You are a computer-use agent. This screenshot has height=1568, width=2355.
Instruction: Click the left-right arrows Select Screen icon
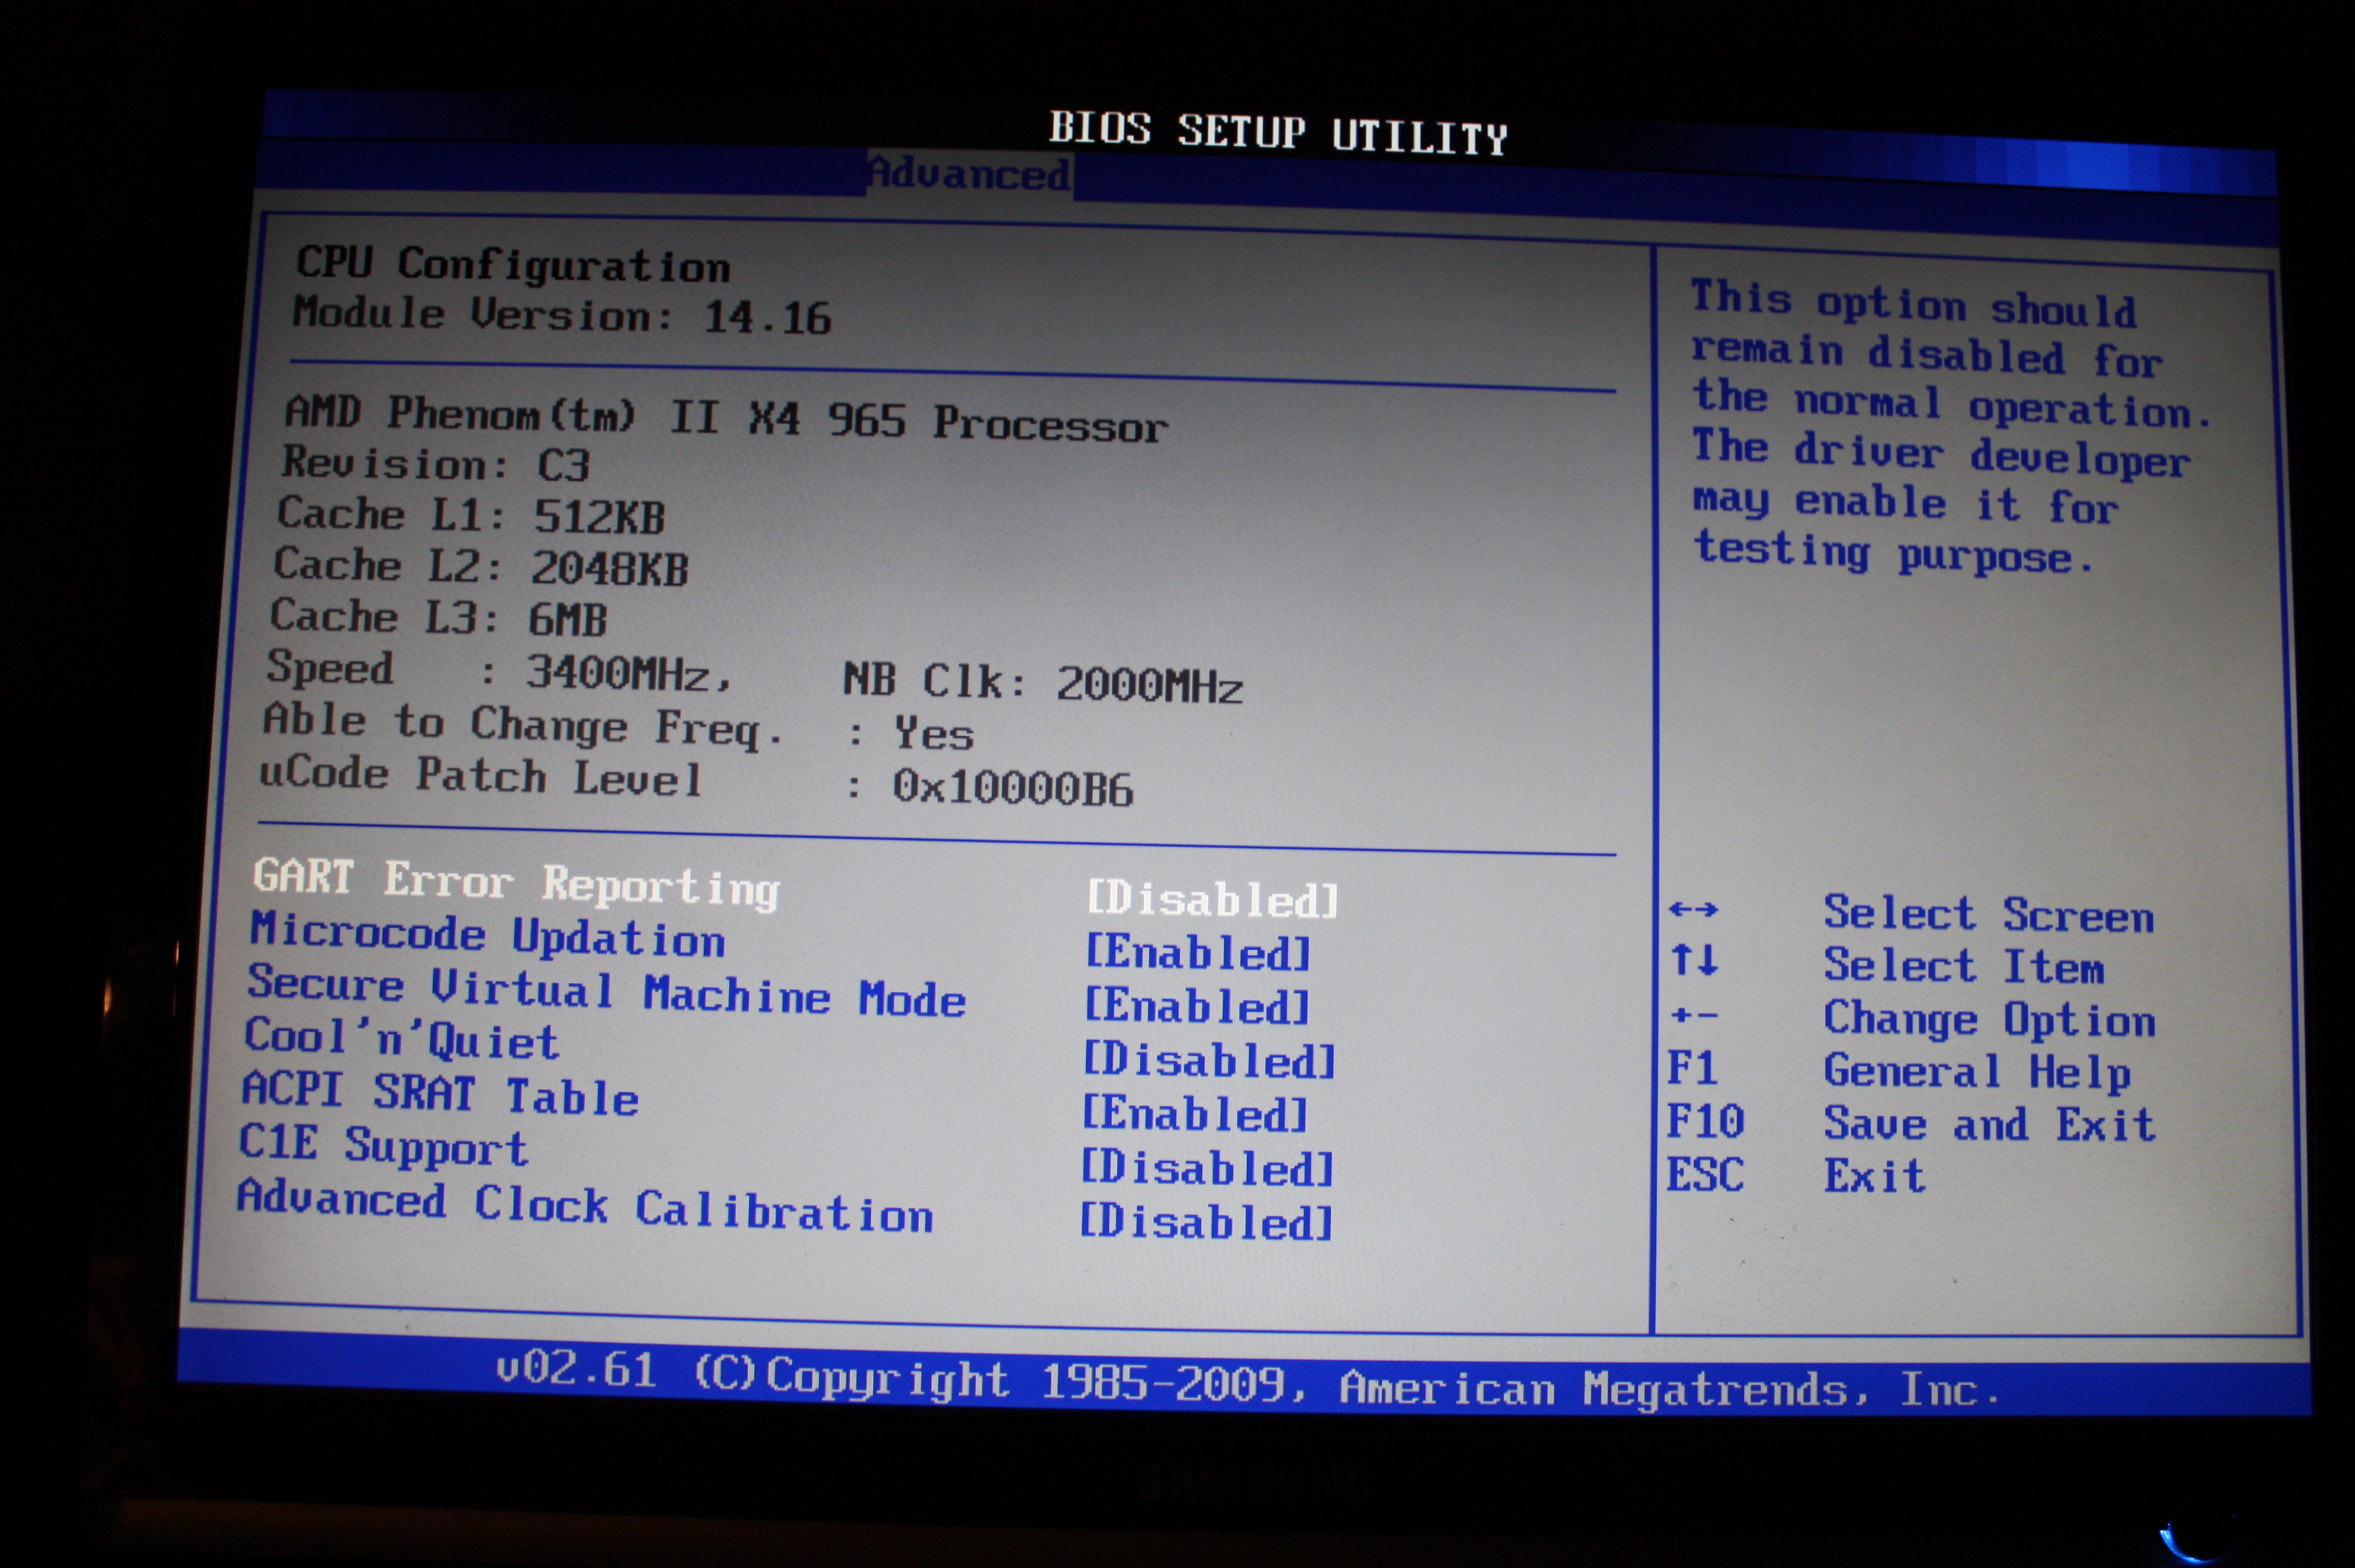point(1693,909)
